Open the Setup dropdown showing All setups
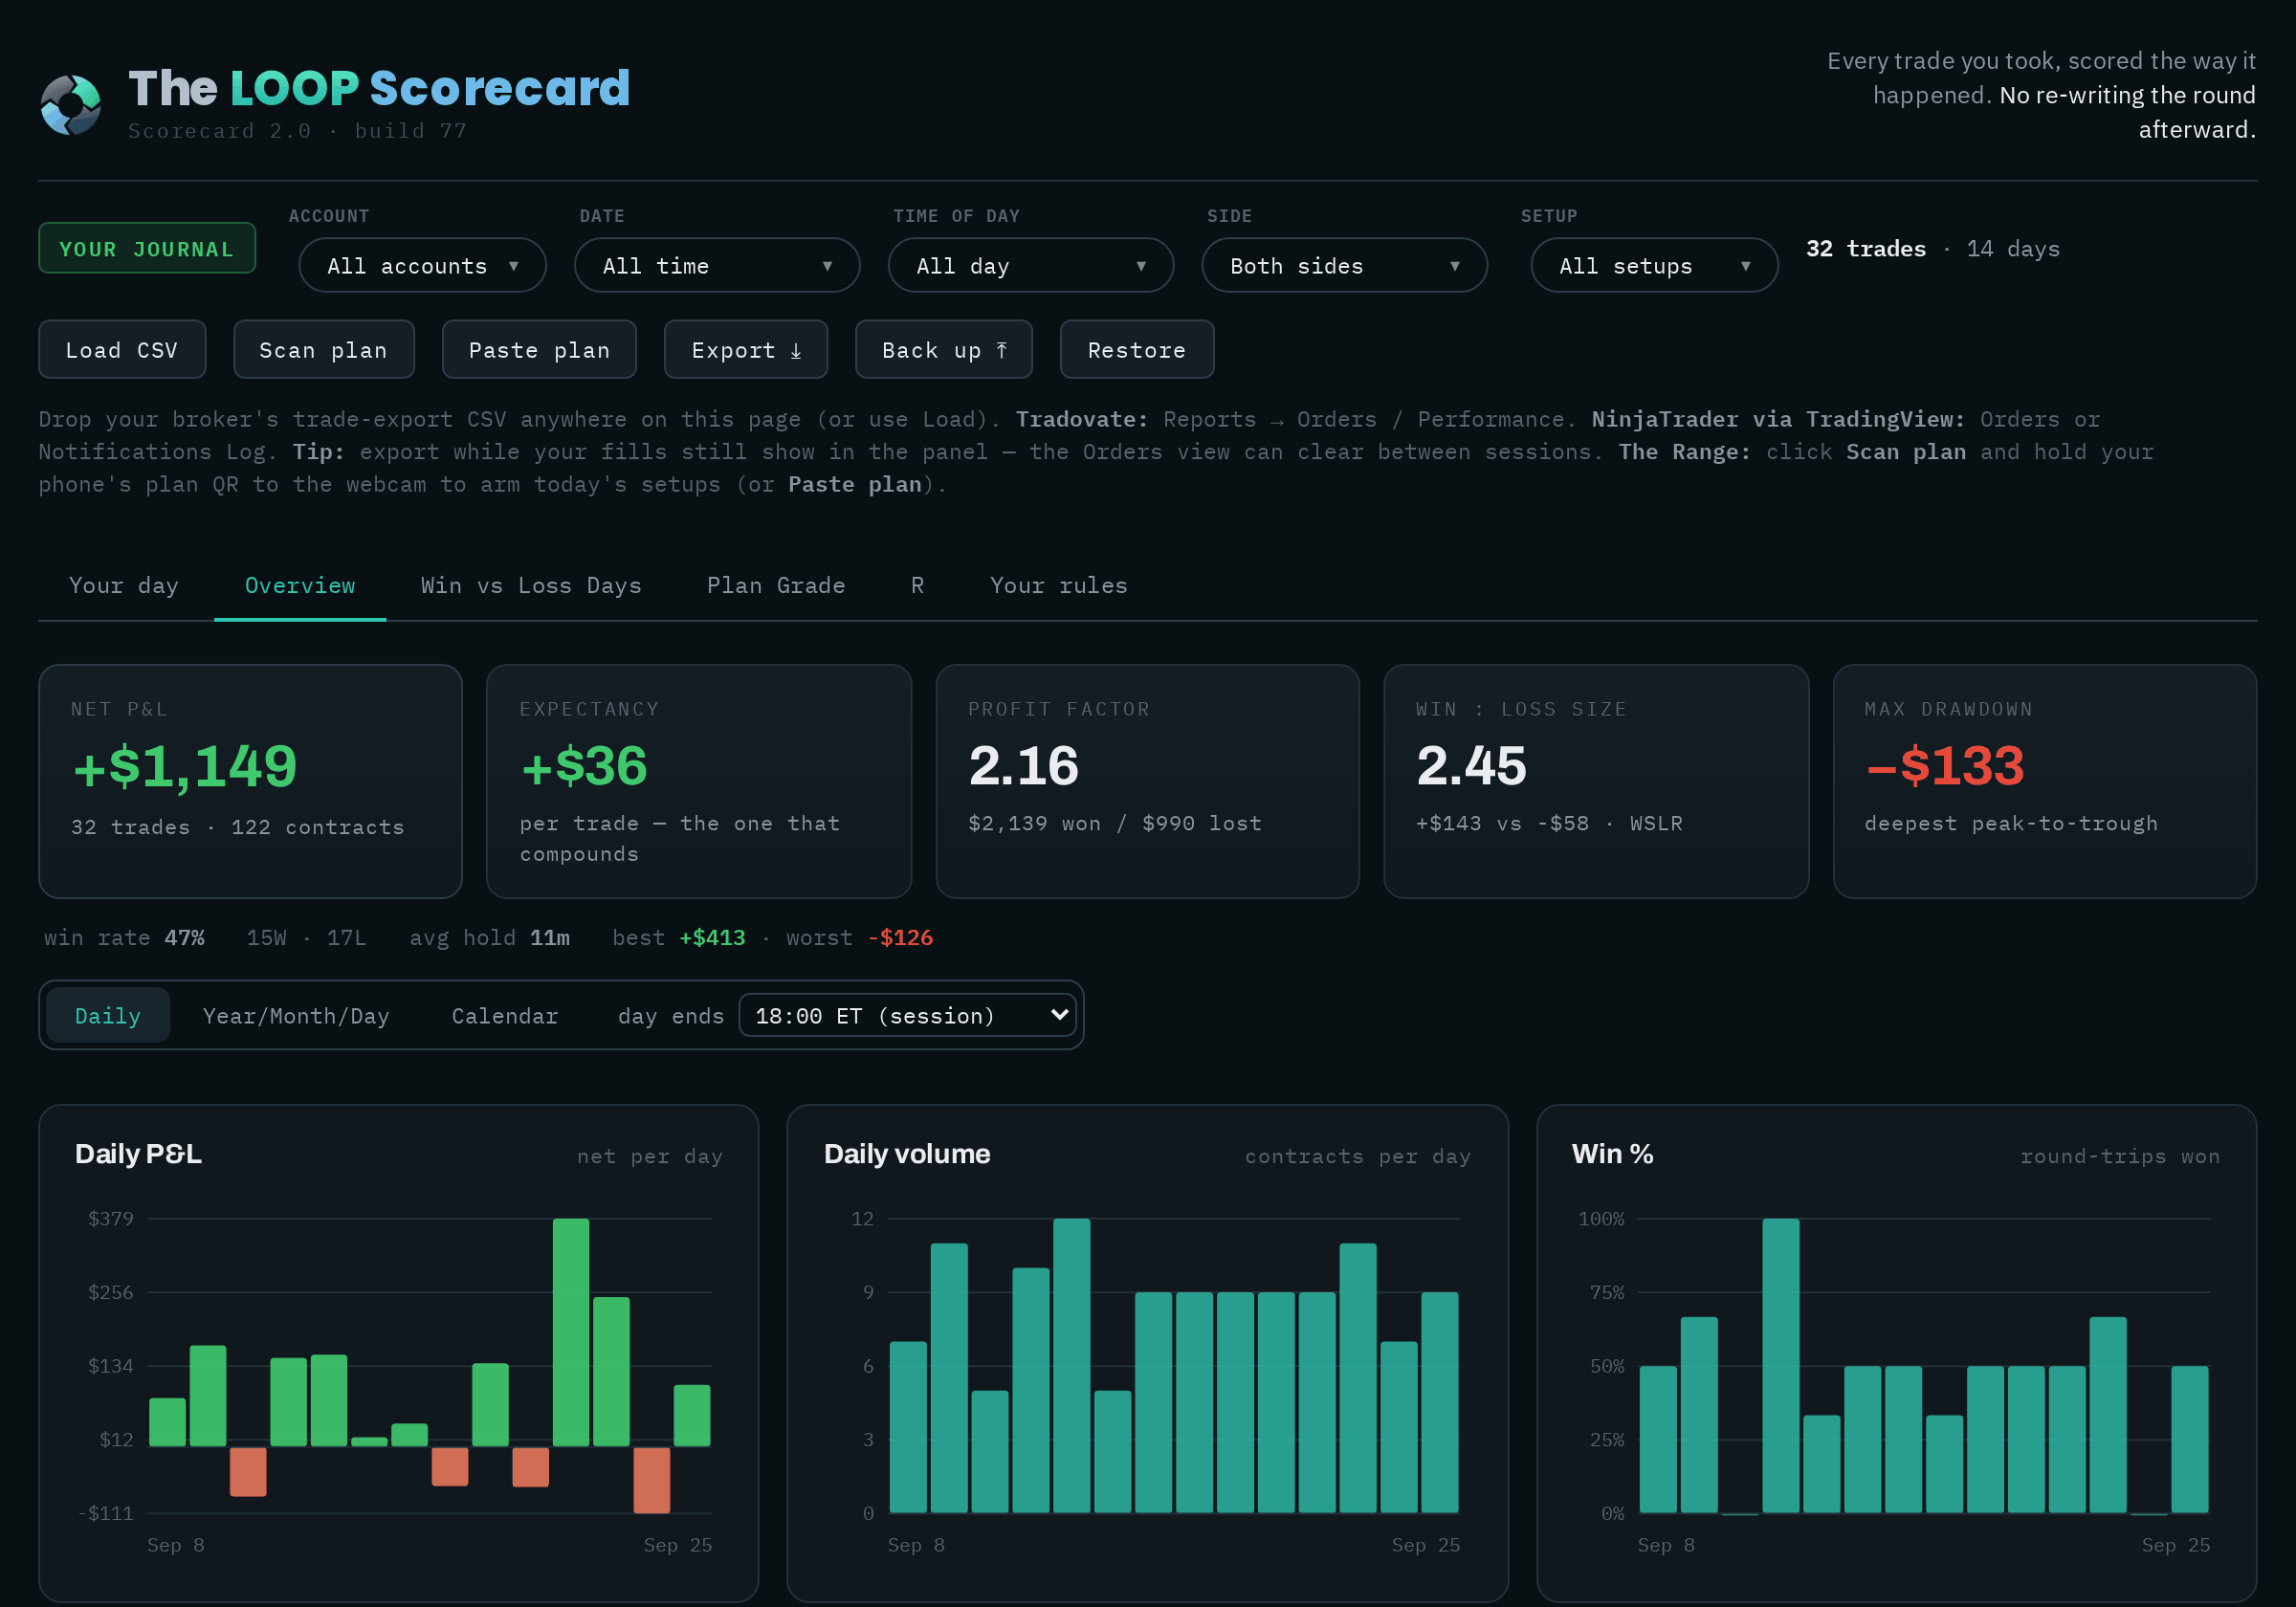Screen dimensions: 2296x1607 pyautogui.click(x=1654, y=265)
